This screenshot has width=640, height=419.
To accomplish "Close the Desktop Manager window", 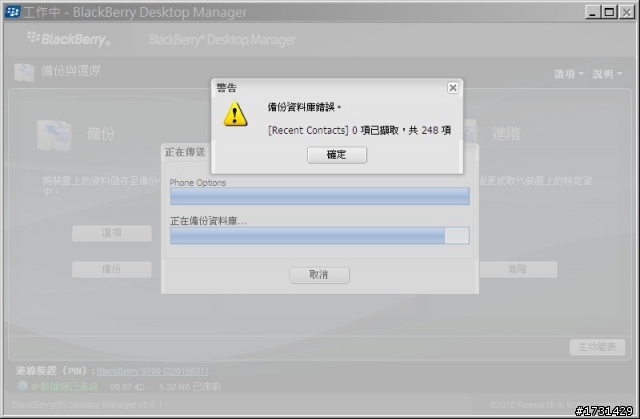I will 626,12.
